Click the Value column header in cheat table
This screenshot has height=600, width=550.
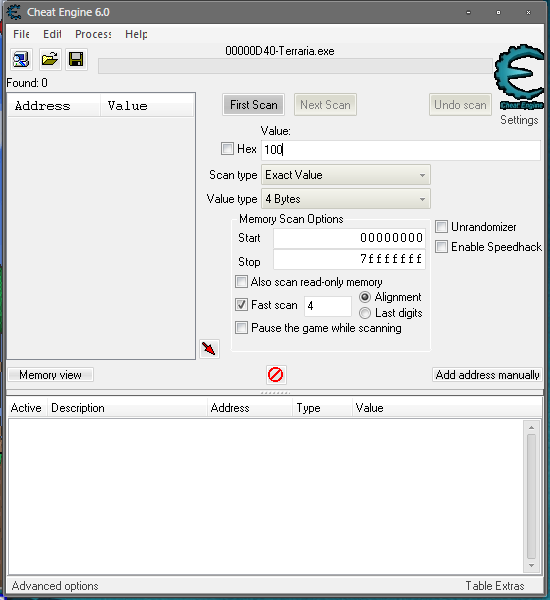[x=447, y=408]
